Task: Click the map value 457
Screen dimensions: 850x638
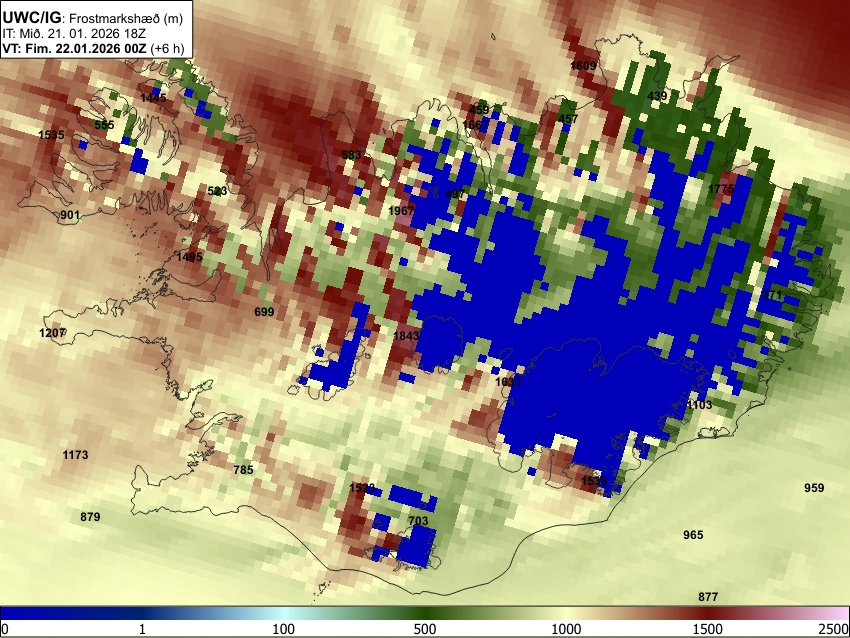Action: (x=568, y=119)
